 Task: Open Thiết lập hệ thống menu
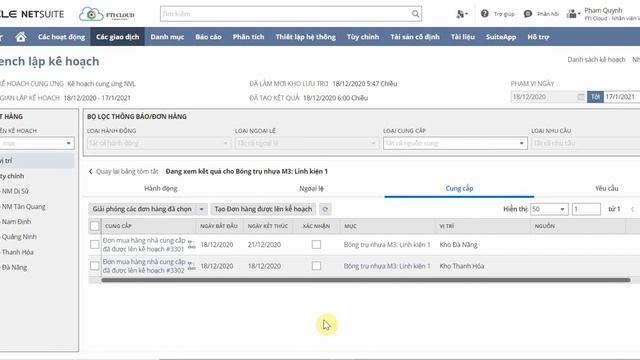pyautogui.click(x=305, y=37)
